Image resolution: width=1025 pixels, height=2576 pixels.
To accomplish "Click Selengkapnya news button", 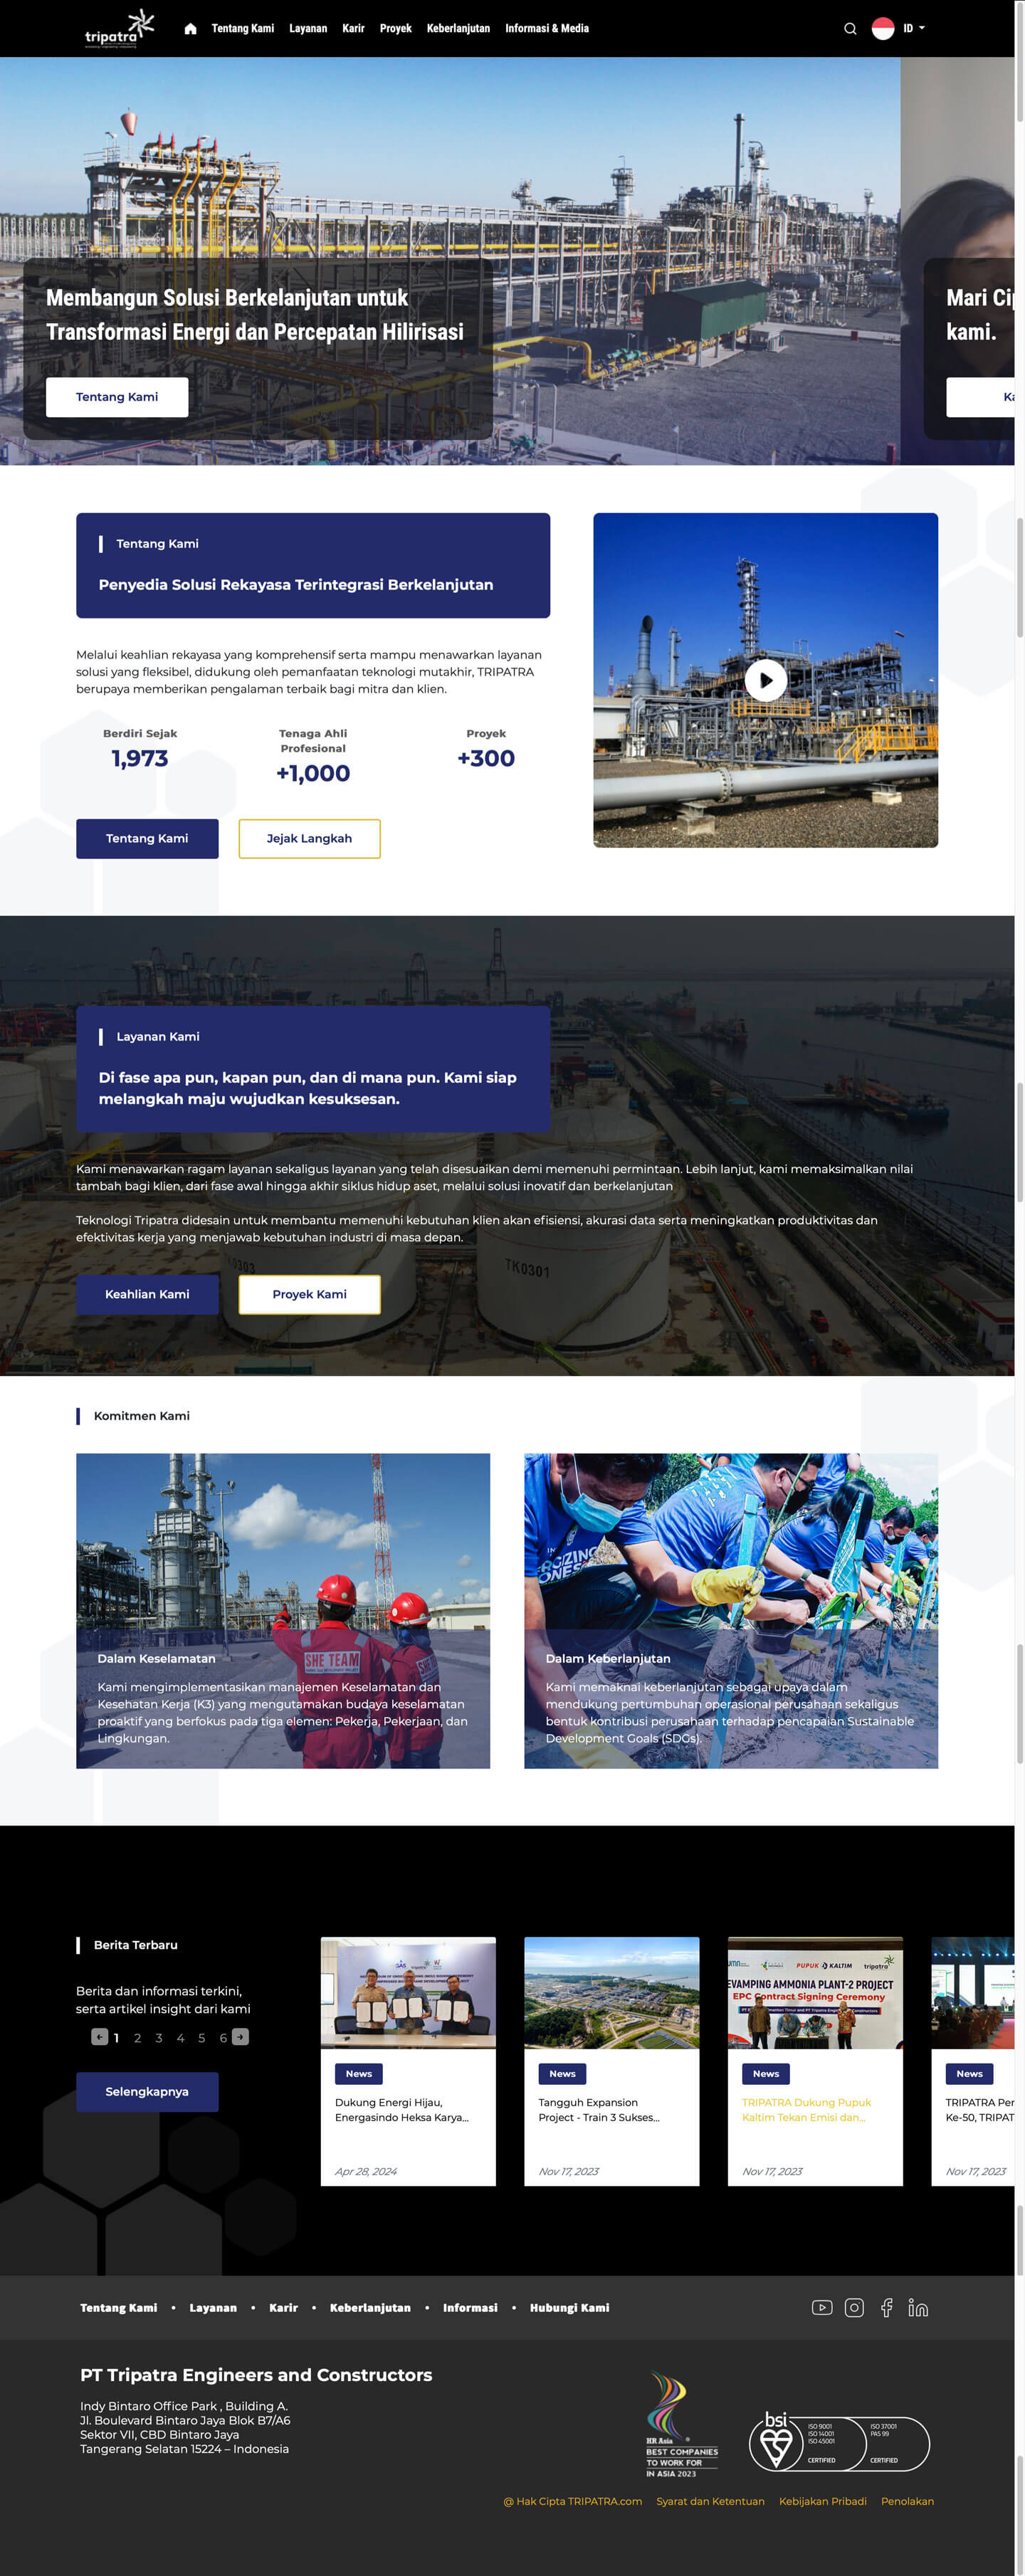I will 147,2091.
